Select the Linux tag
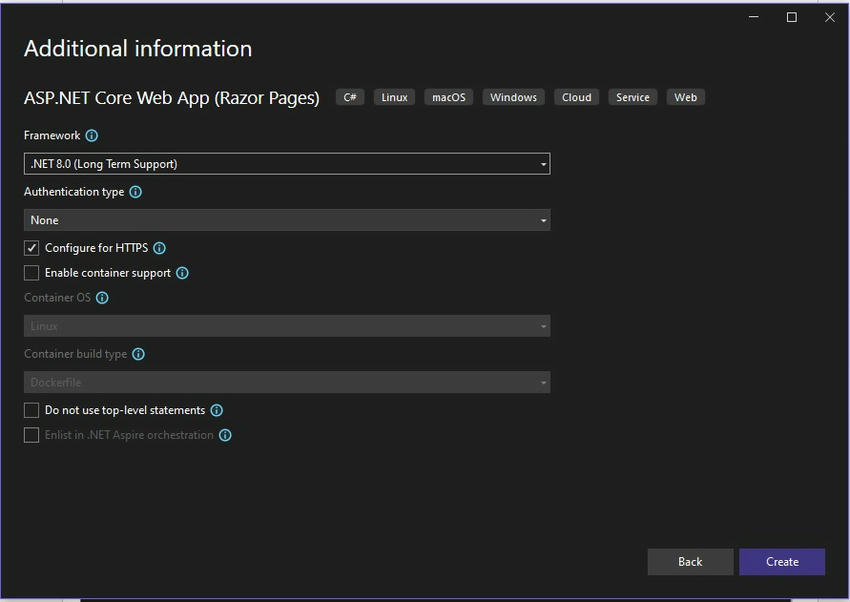 394,97
